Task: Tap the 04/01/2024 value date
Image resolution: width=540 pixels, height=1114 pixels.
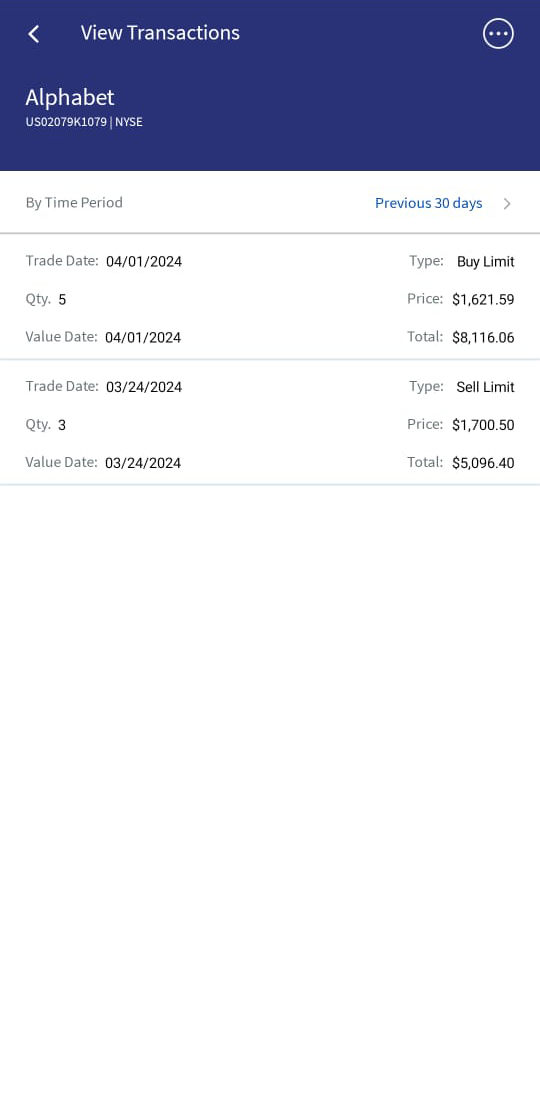Action: point(143,337)
